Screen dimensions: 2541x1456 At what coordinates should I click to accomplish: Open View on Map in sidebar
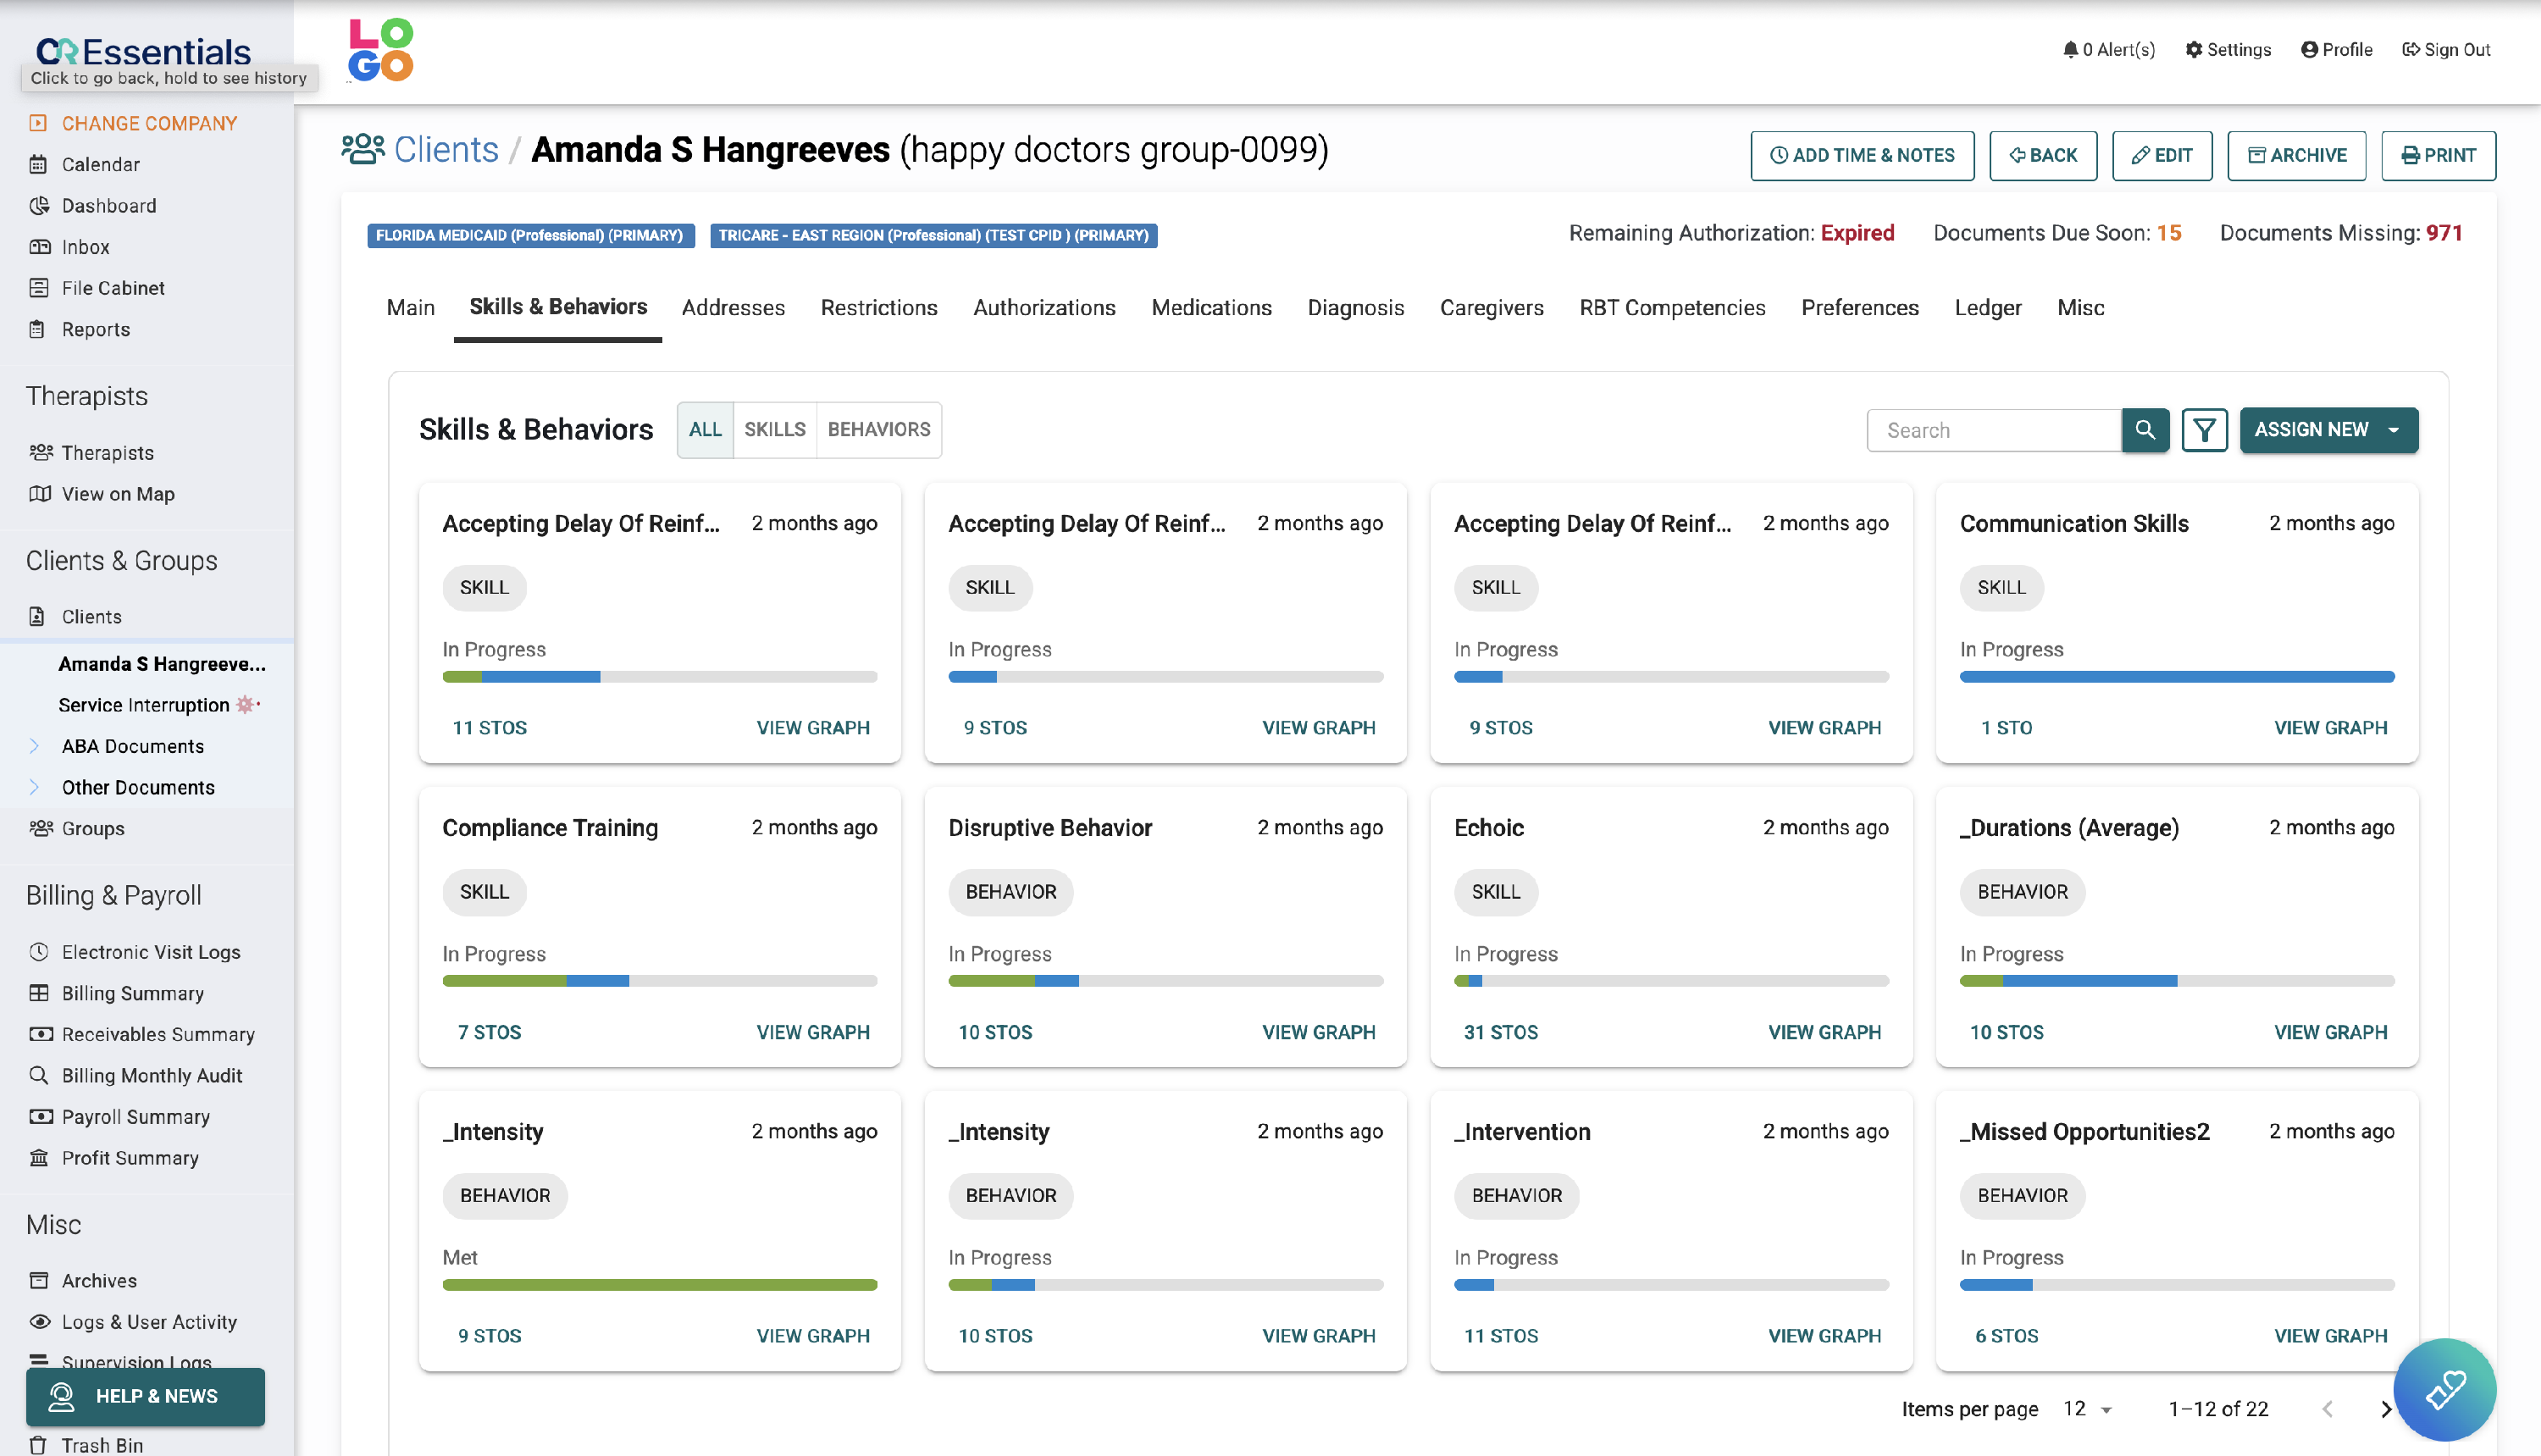(x=117, y=494)
